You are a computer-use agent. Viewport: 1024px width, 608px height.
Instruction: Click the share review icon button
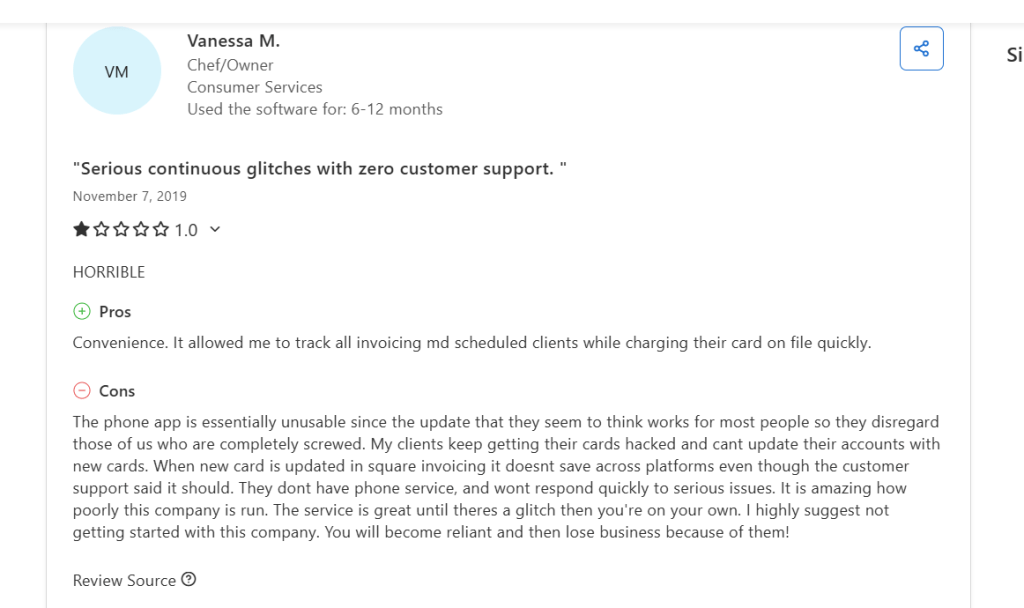click(921, 49)
